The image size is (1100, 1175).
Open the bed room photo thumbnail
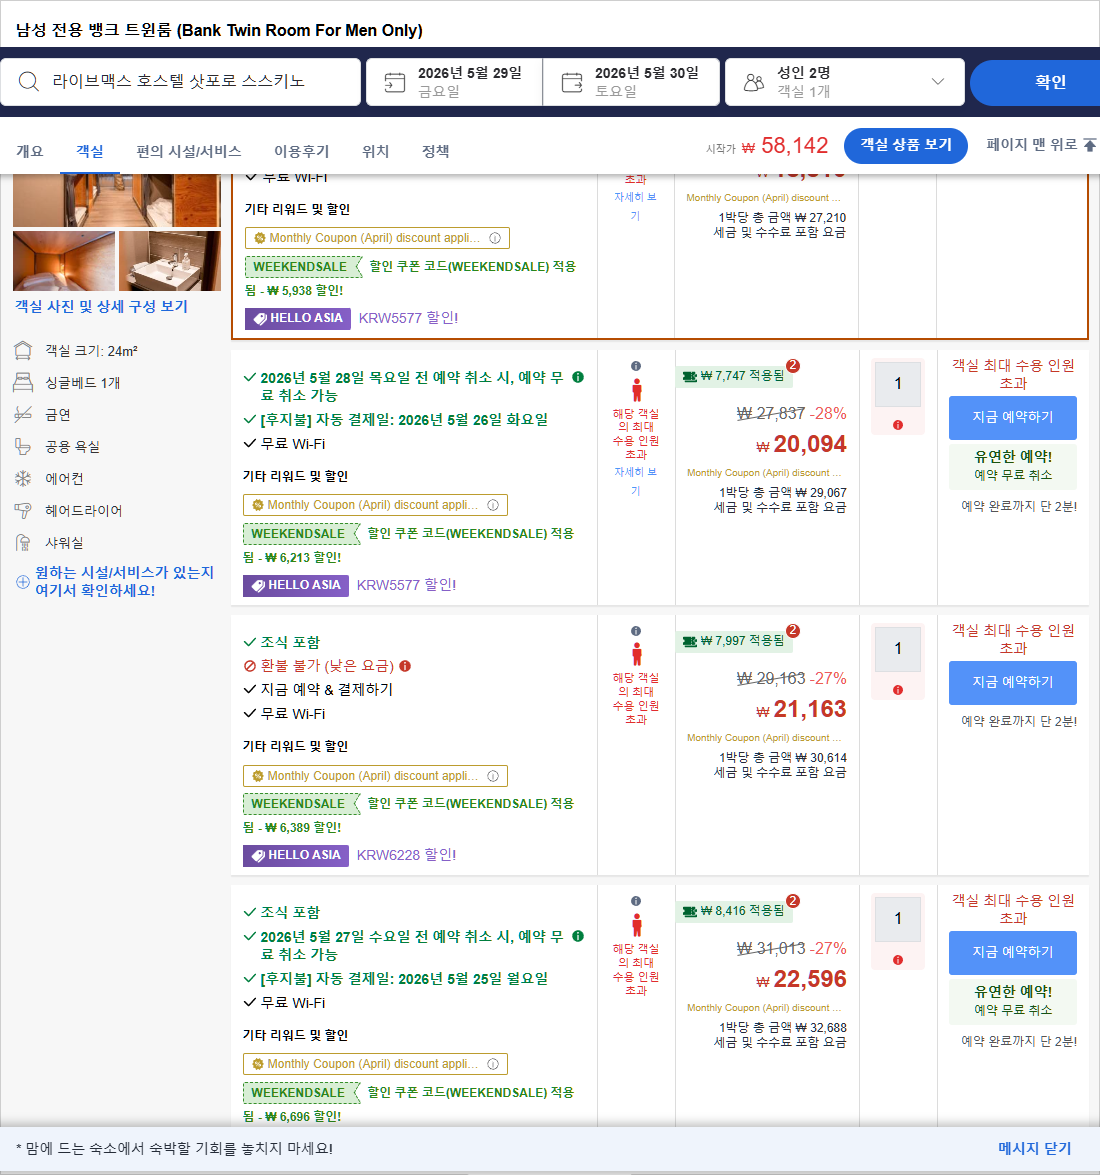(64, 261)
